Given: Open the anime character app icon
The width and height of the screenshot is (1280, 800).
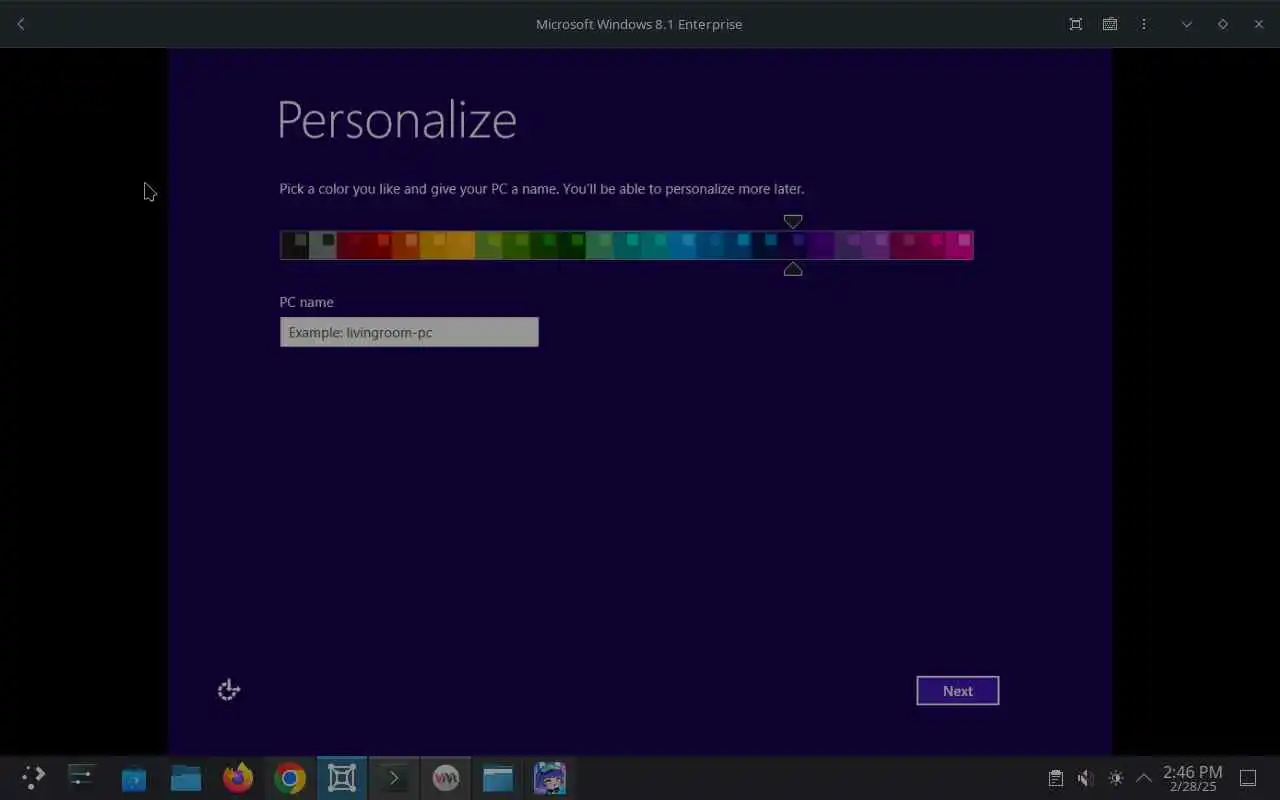Looking at the screenshot, I should point(550,778).
